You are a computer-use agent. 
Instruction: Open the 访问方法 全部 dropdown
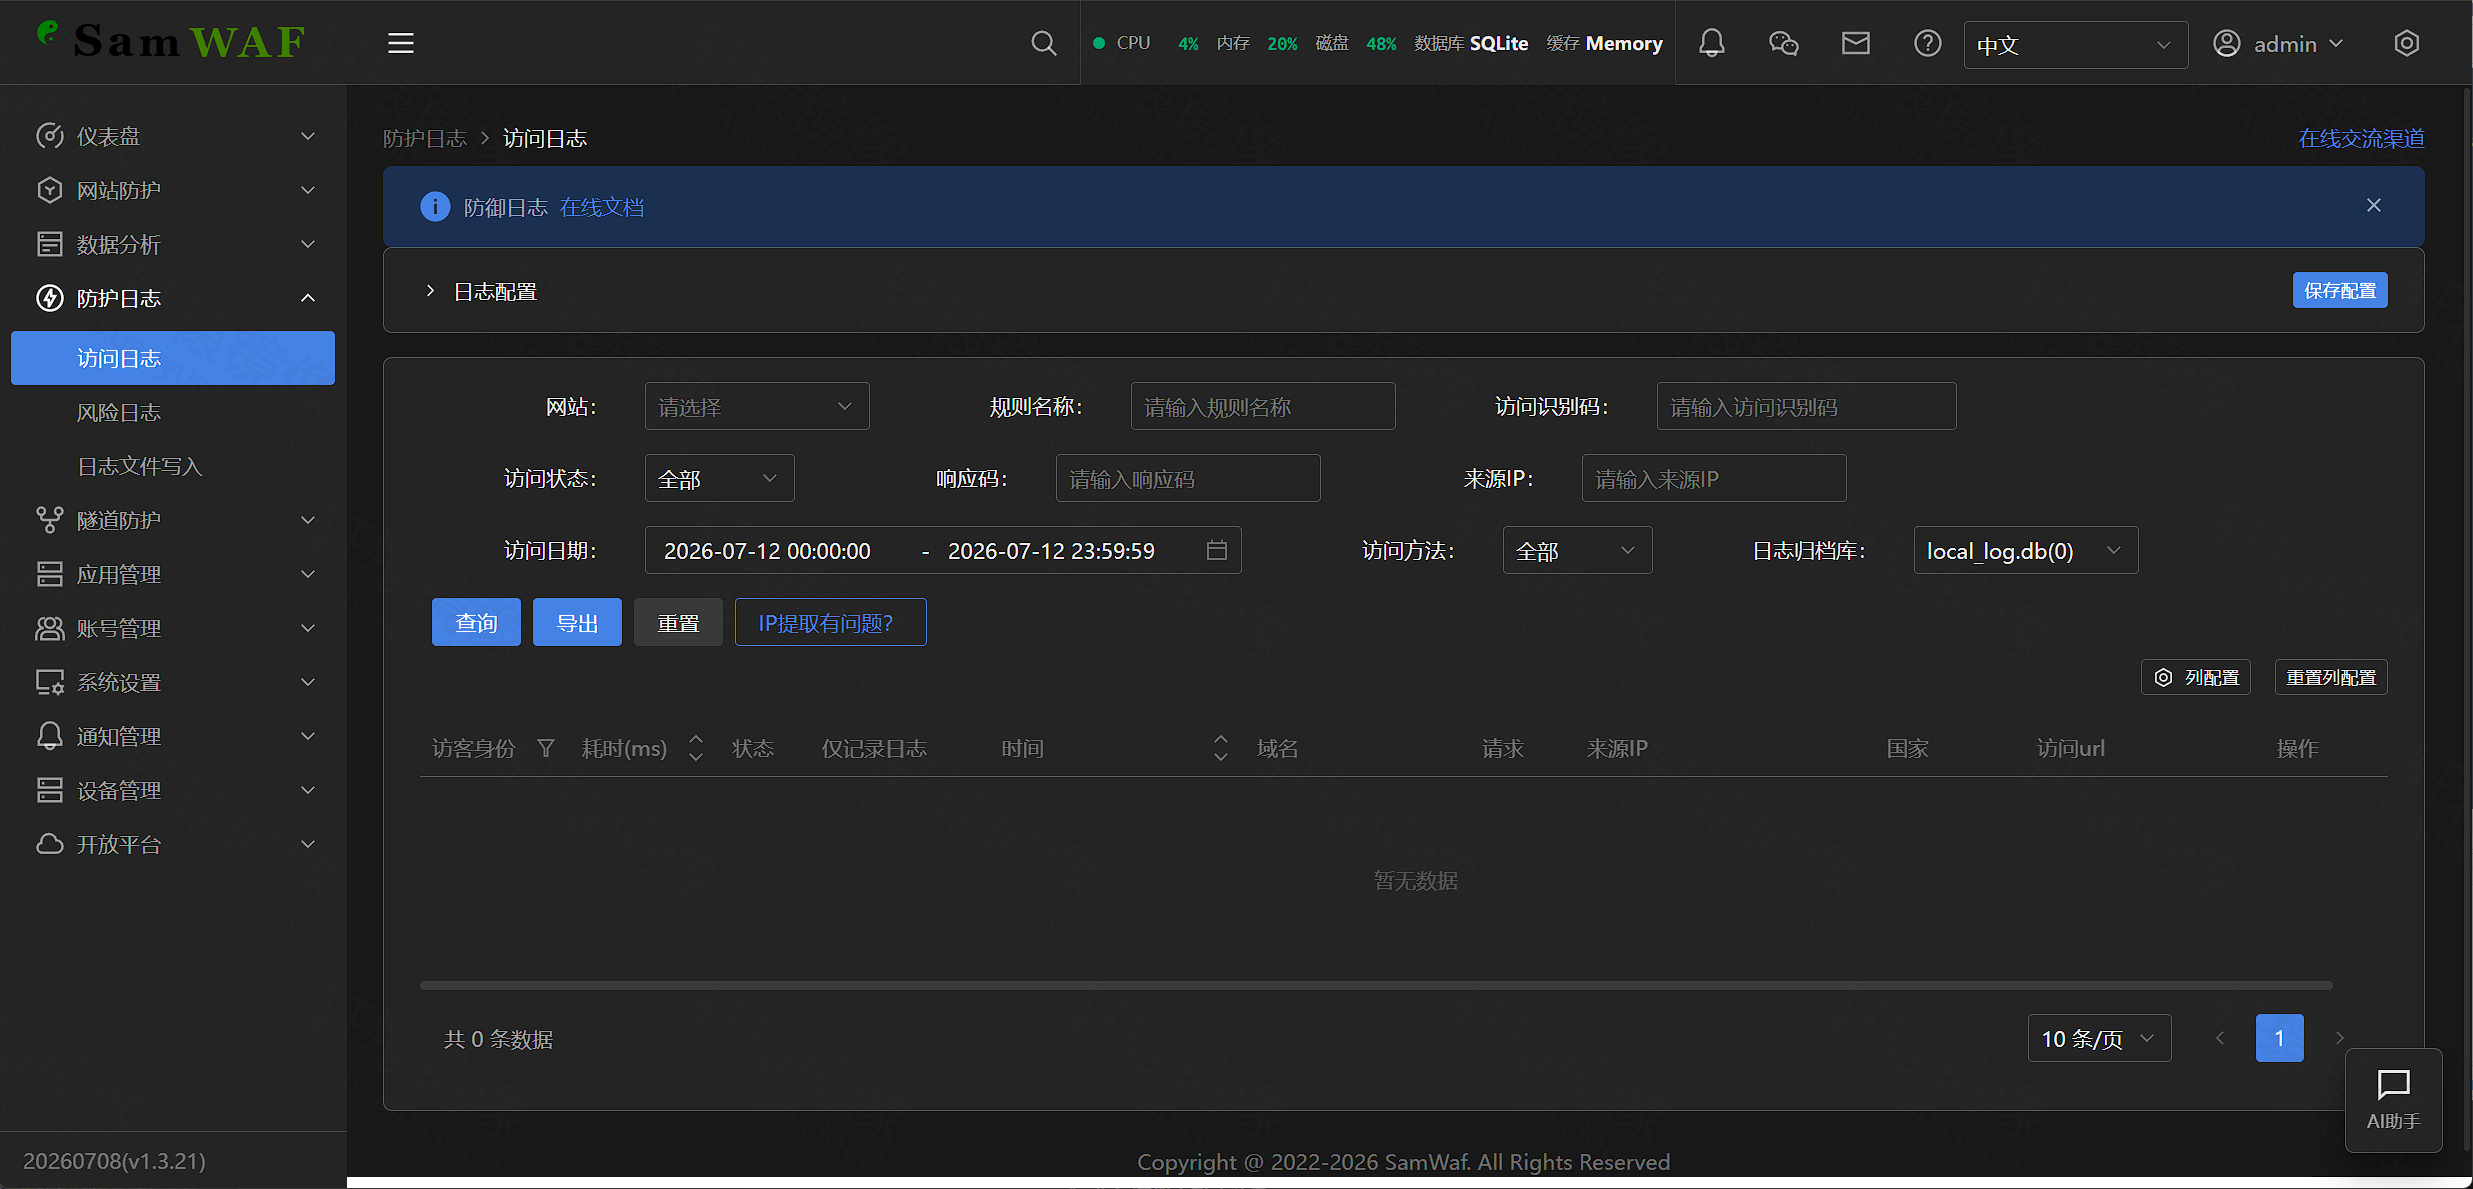pyautogui.click(x=1578, y=550)
